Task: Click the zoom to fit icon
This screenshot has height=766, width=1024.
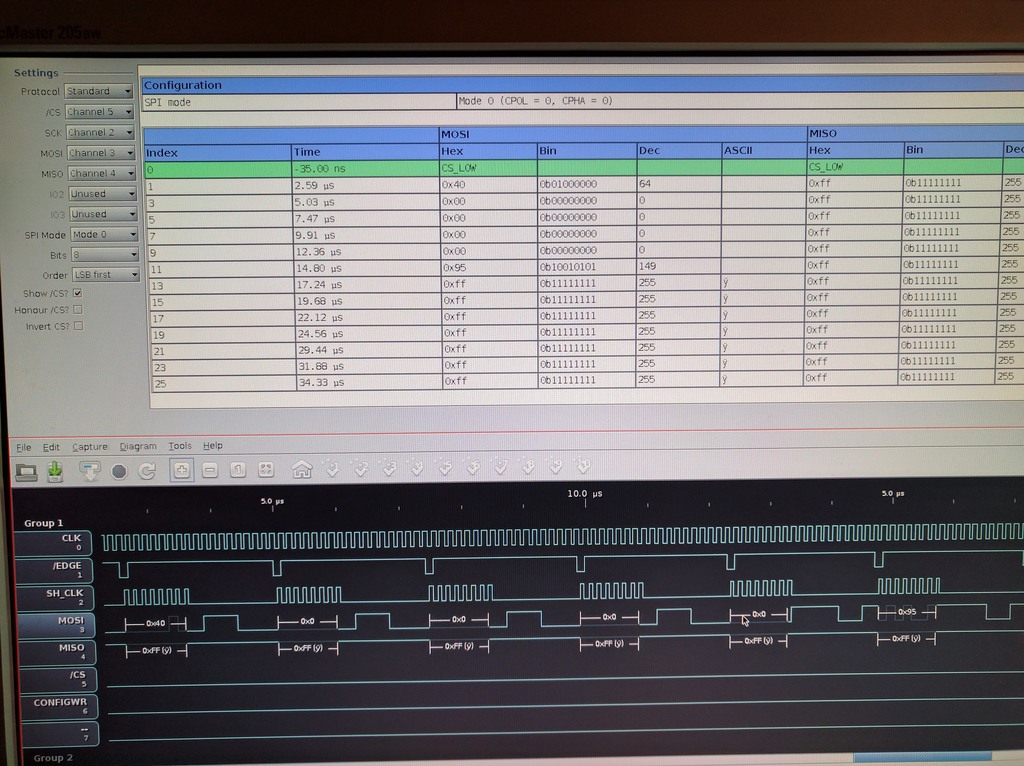Action: (266, 469)
